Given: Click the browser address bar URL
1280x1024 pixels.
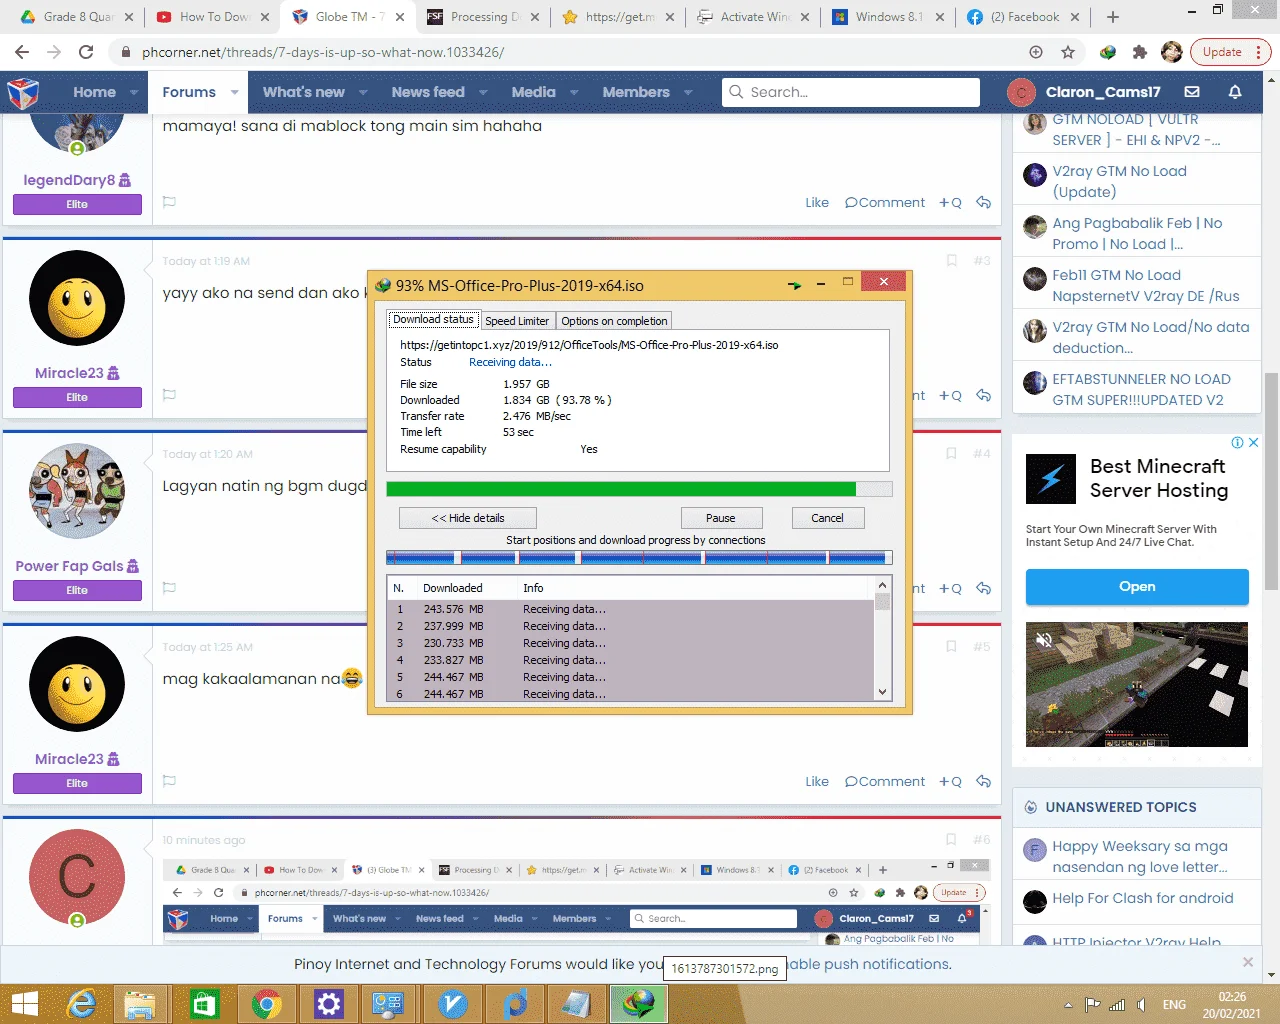Looking at the screenshot, I should click(323, 52).
